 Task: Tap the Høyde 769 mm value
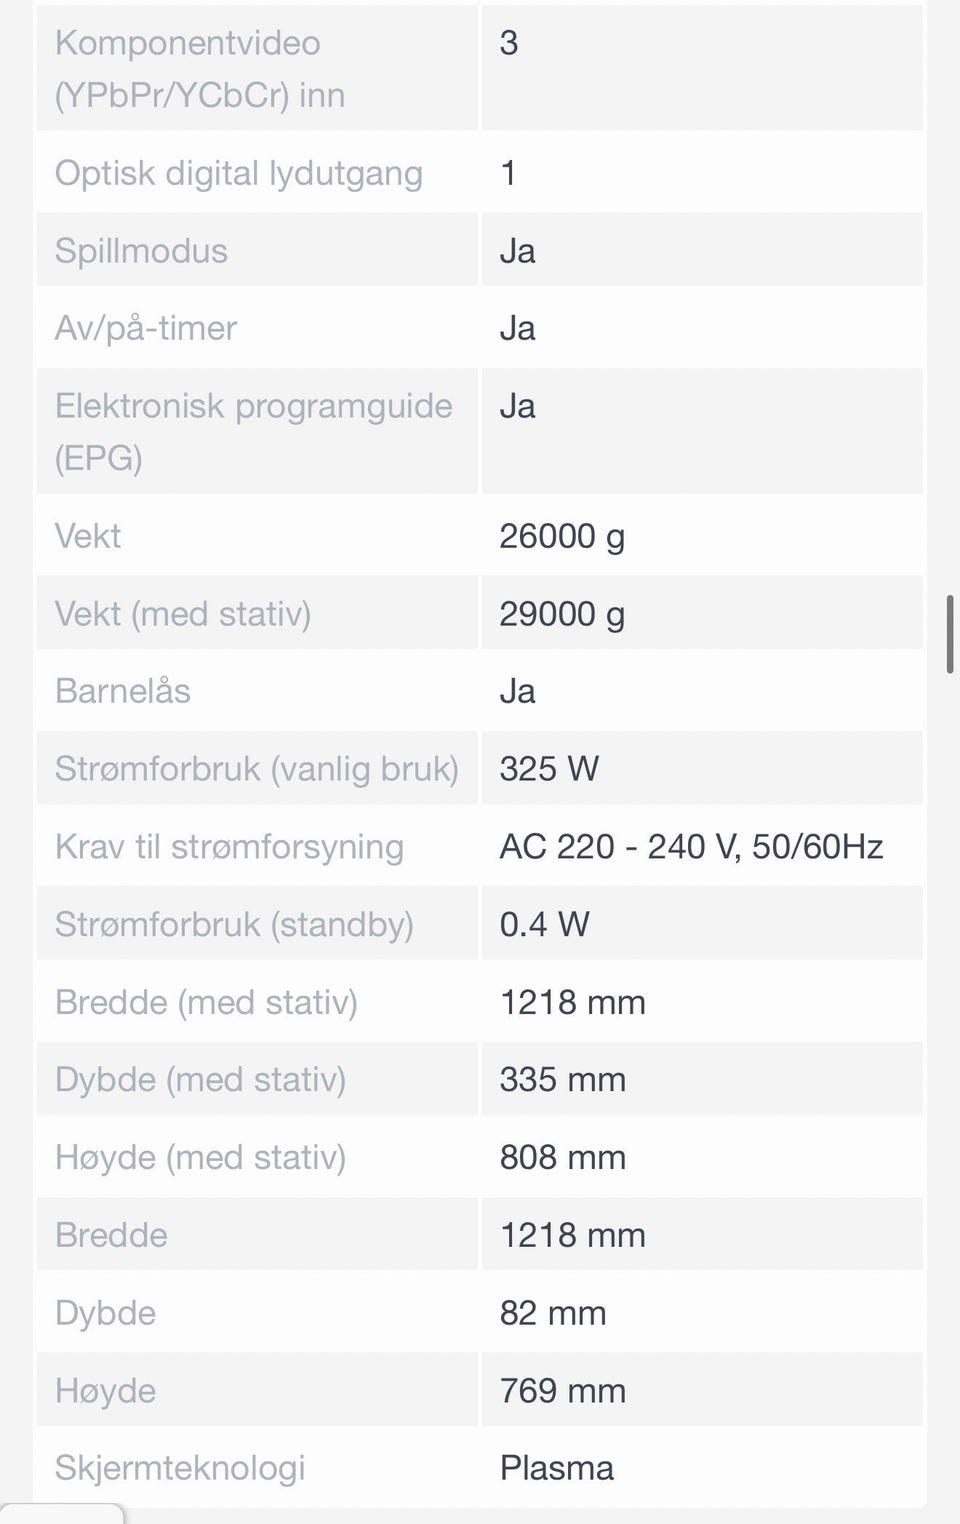click(562, 1391)
